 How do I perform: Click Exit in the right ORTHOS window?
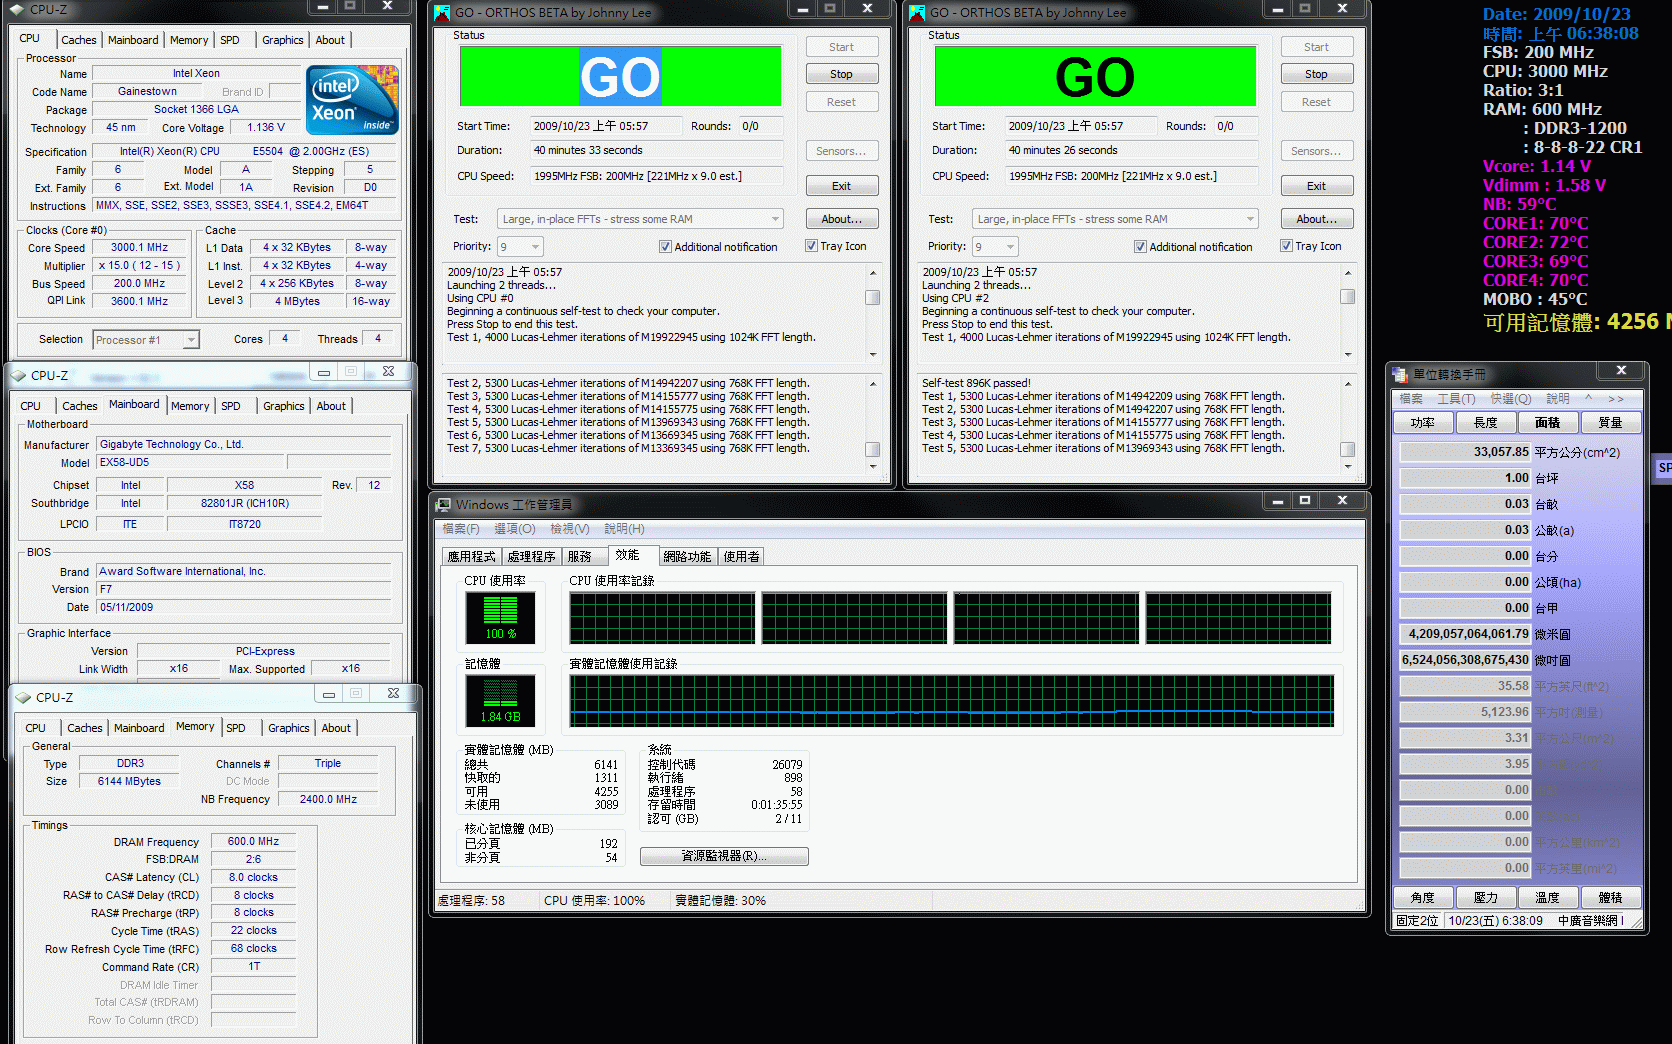(1316, 186)
